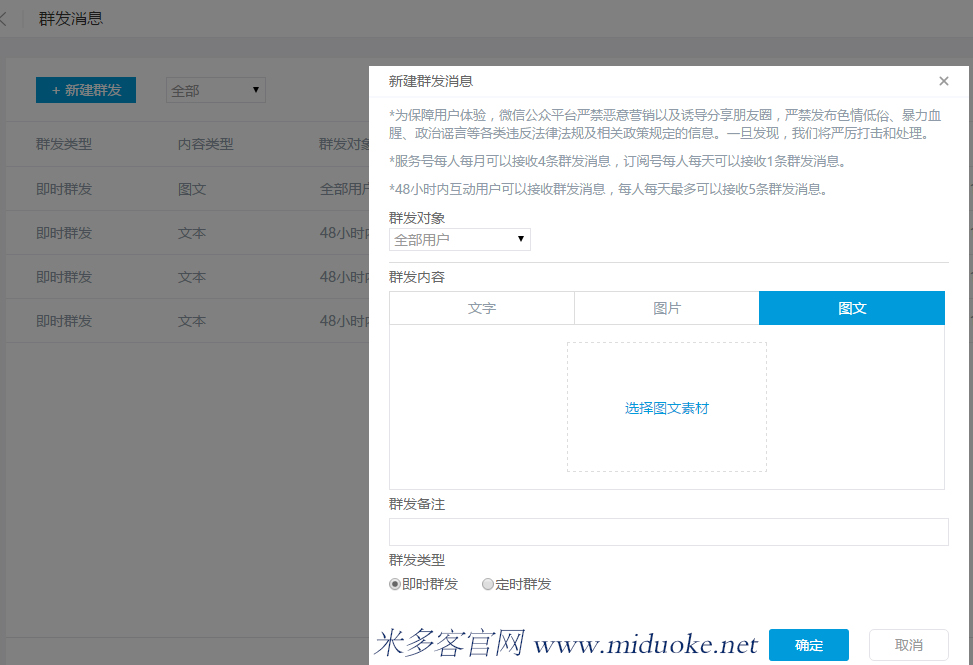Screen dimensions: 973x665
Task: Click the back arrow icon
Action: [x=4, y=19]
